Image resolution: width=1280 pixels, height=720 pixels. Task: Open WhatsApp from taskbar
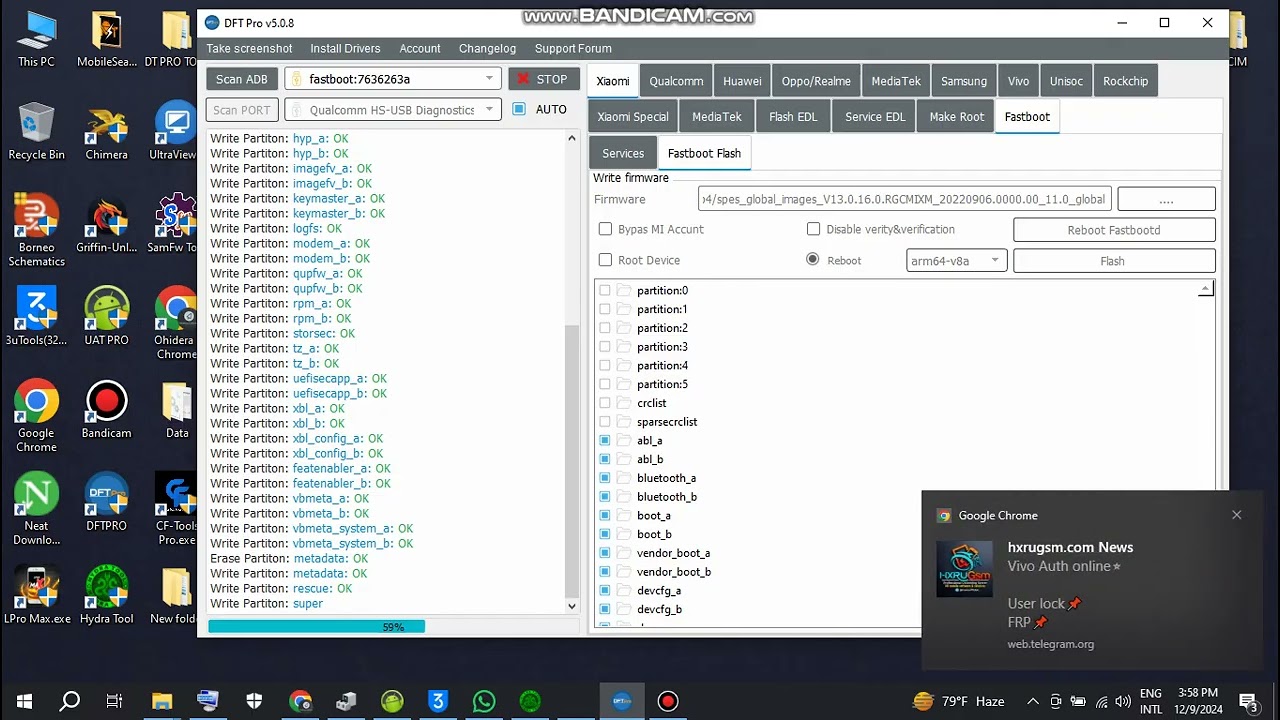click(484, 701)
